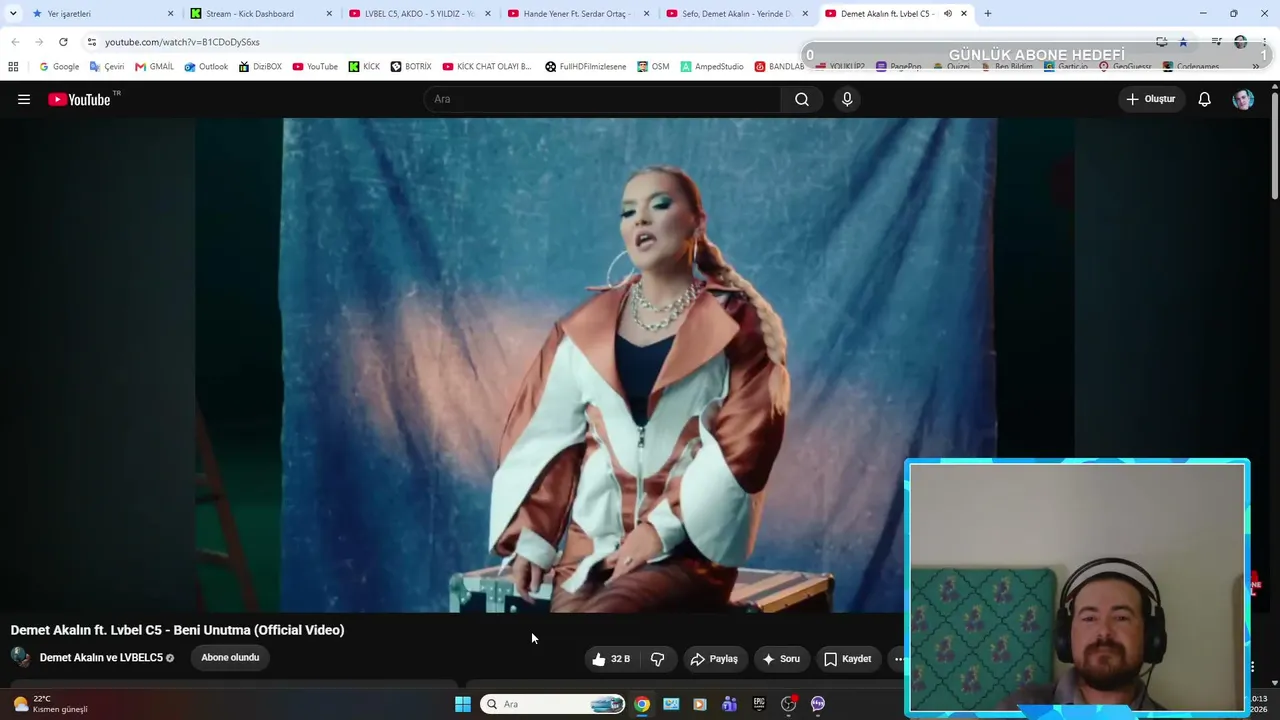Viewport: 1280px width, 720px height.
Task: Launch Epic Games from the taskbar
Action: click(x=759, y=704)
